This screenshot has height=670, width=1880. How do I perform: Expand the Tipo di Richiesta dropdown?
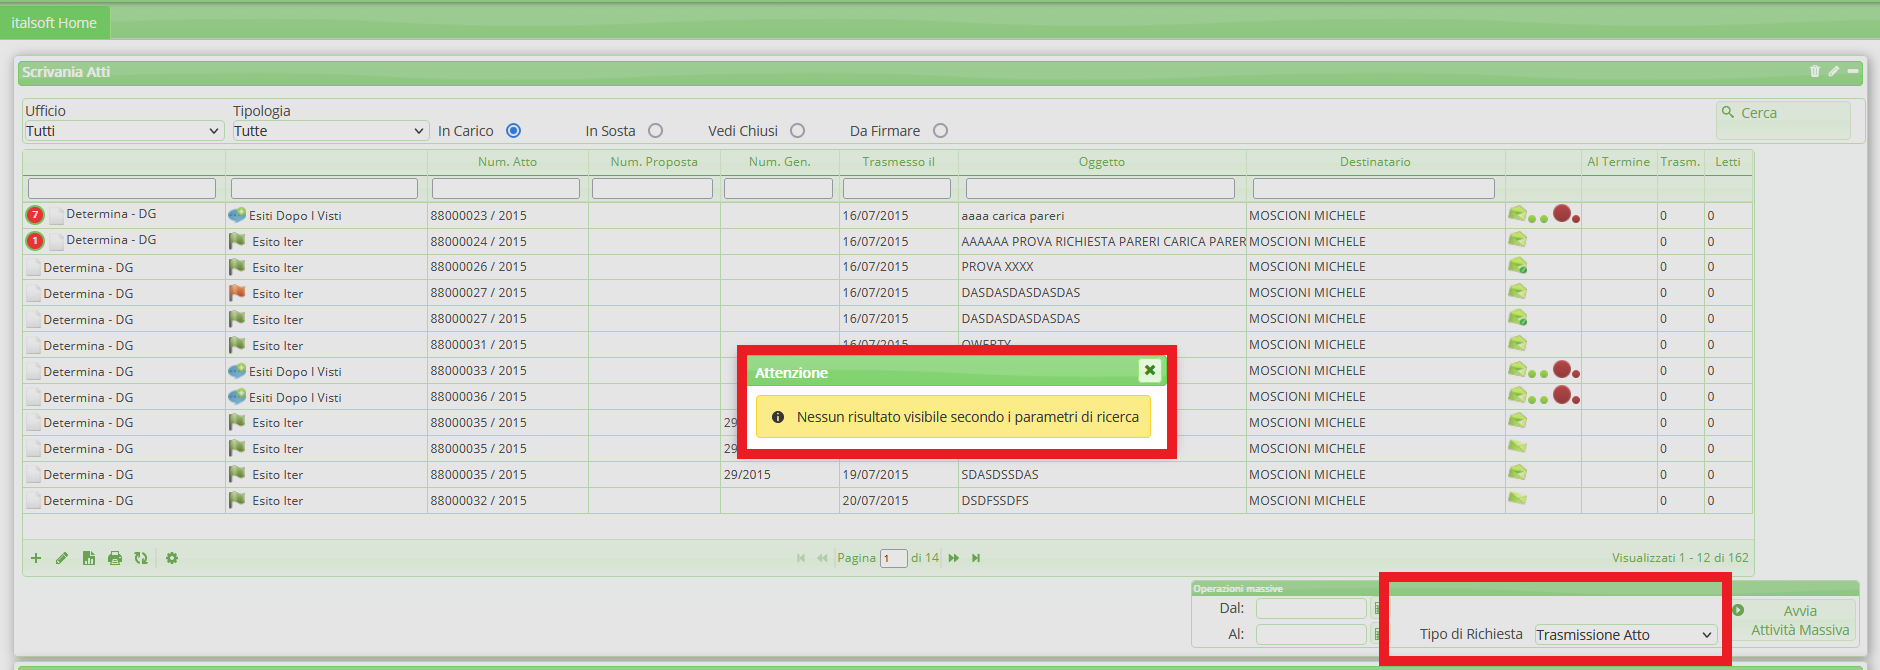(1625, 635)
